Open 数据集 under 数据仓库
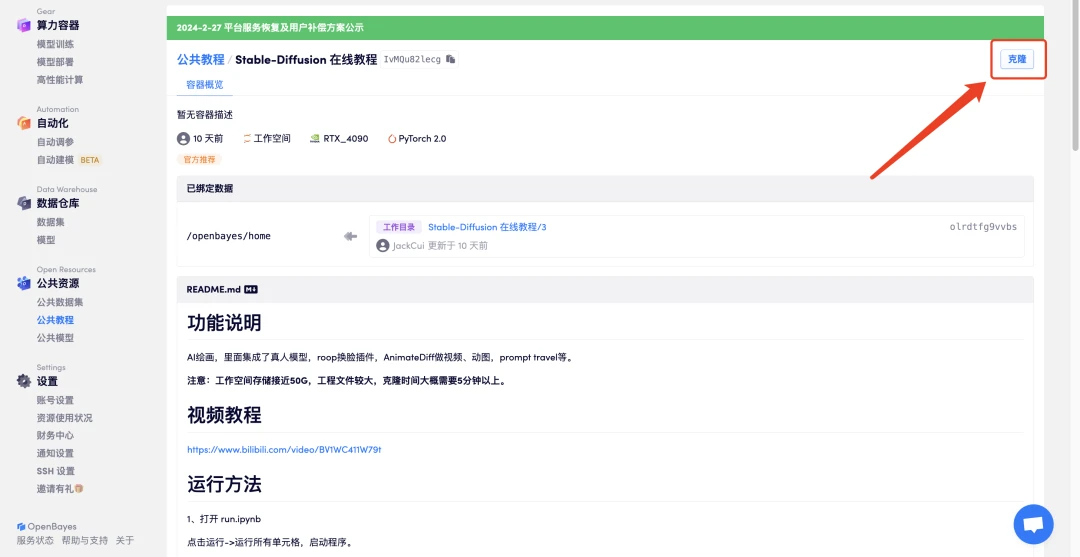The width and height of the screenshot is (1080, 557). pos(50,222)
